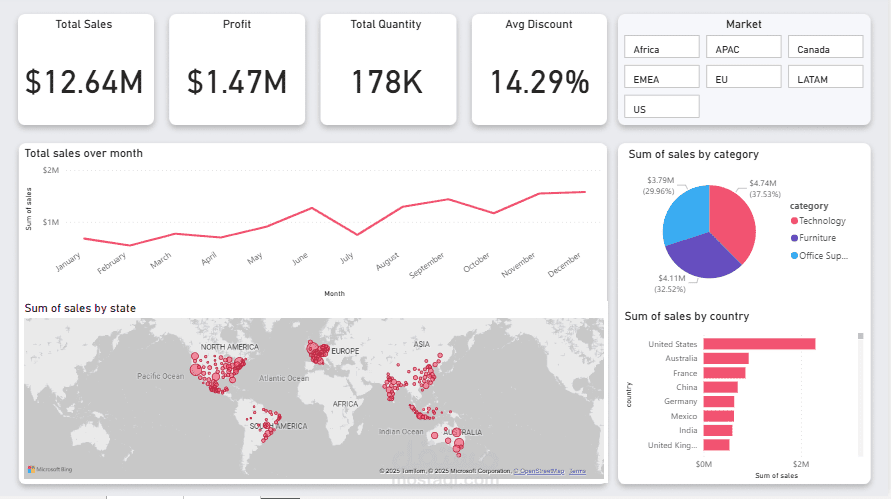Select the Australia sales bar

pos(726,359)
